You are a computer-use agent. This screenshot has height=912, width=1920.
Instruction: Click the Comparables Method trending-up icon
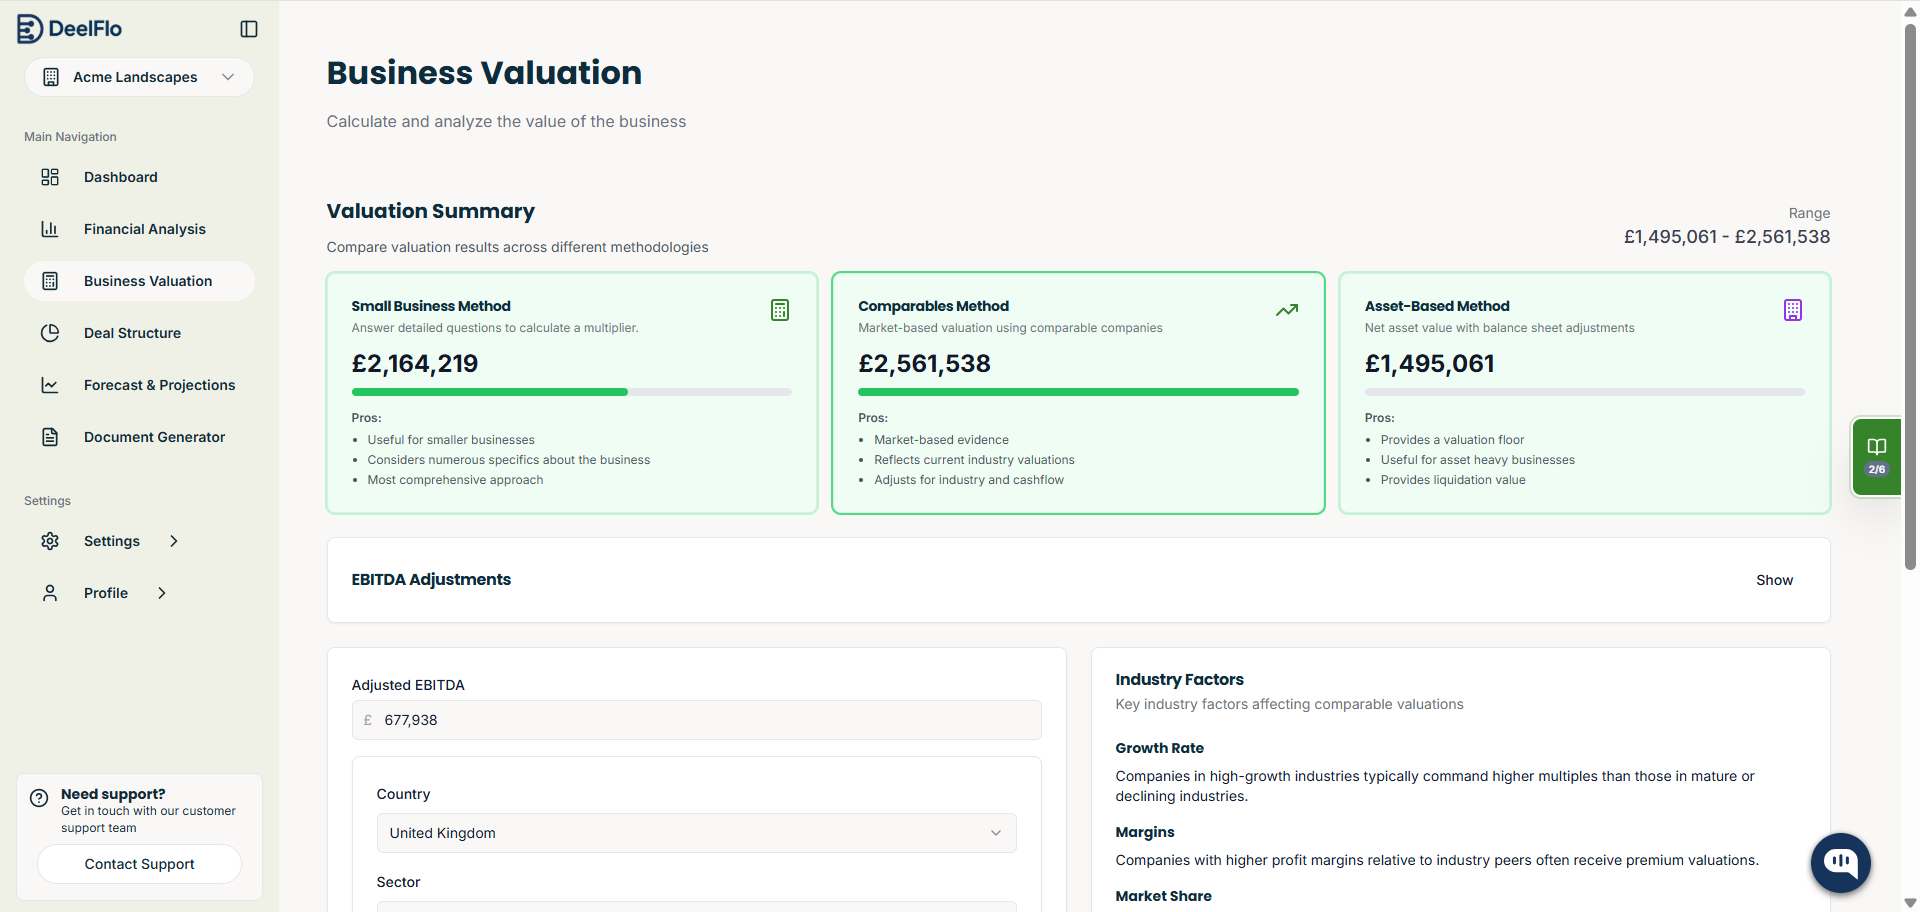pos(1287,310)
